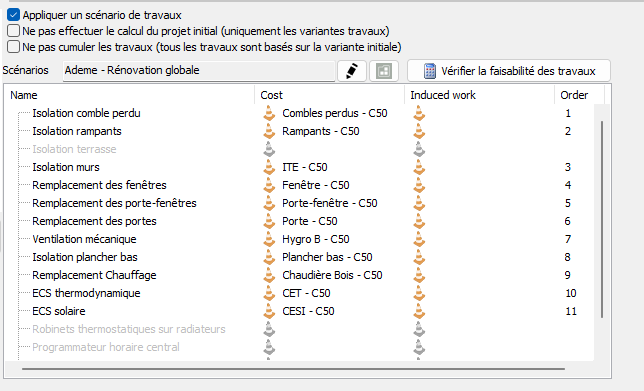Image resolution: width=644 pixels, height=391 pixels.
Task: Click the vertical scrollbar of works list
Action: tap(602, 219)
